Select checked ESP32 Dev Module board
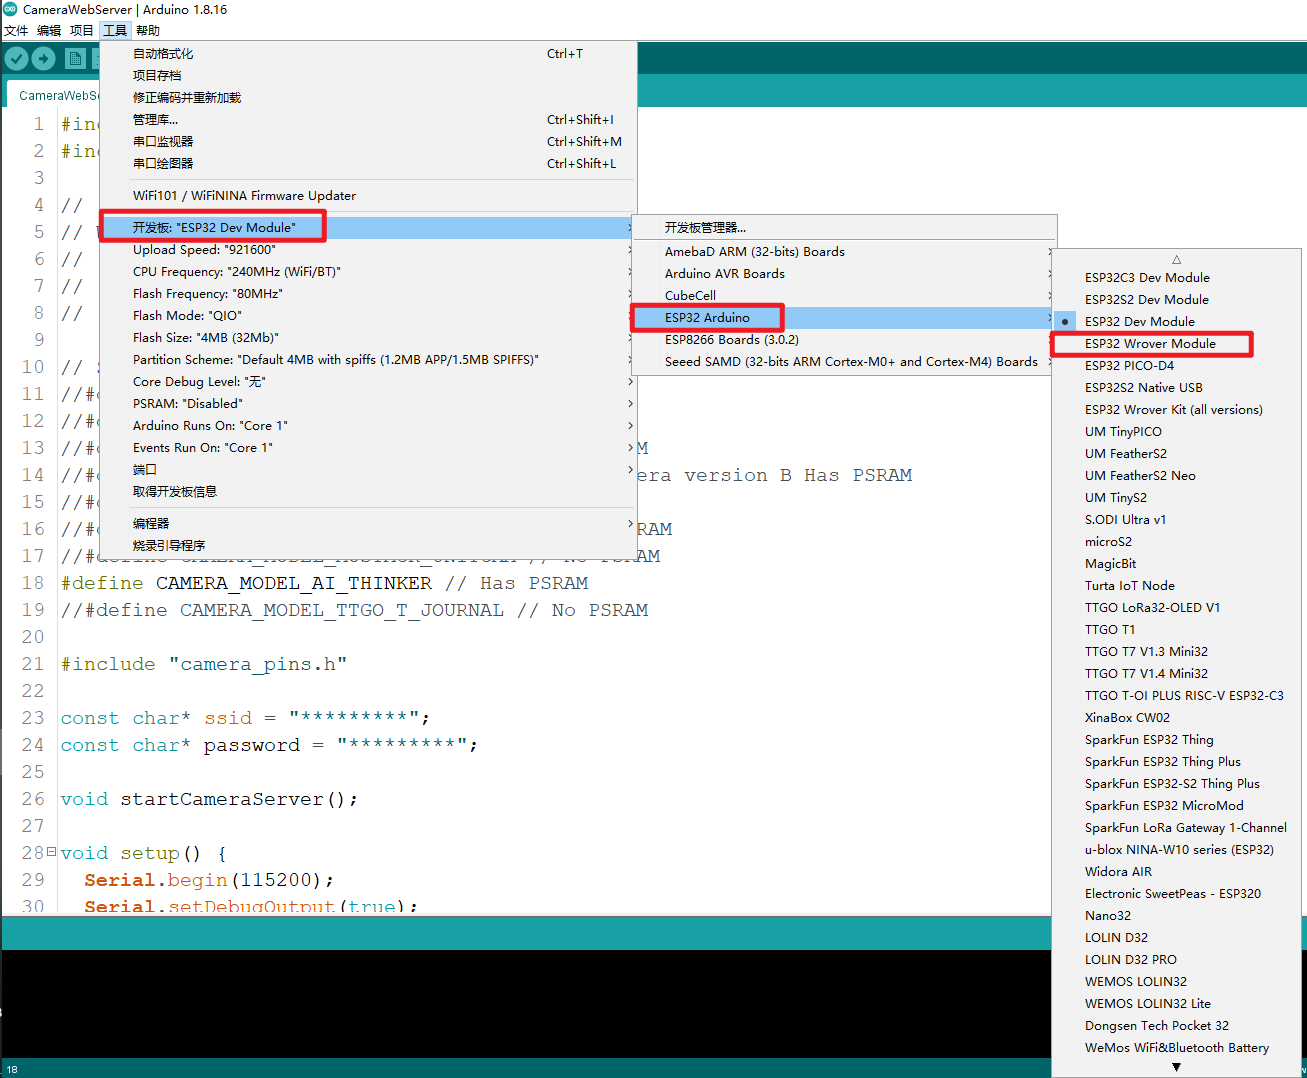1307x1078 pixels. [x=1176, y=322]
